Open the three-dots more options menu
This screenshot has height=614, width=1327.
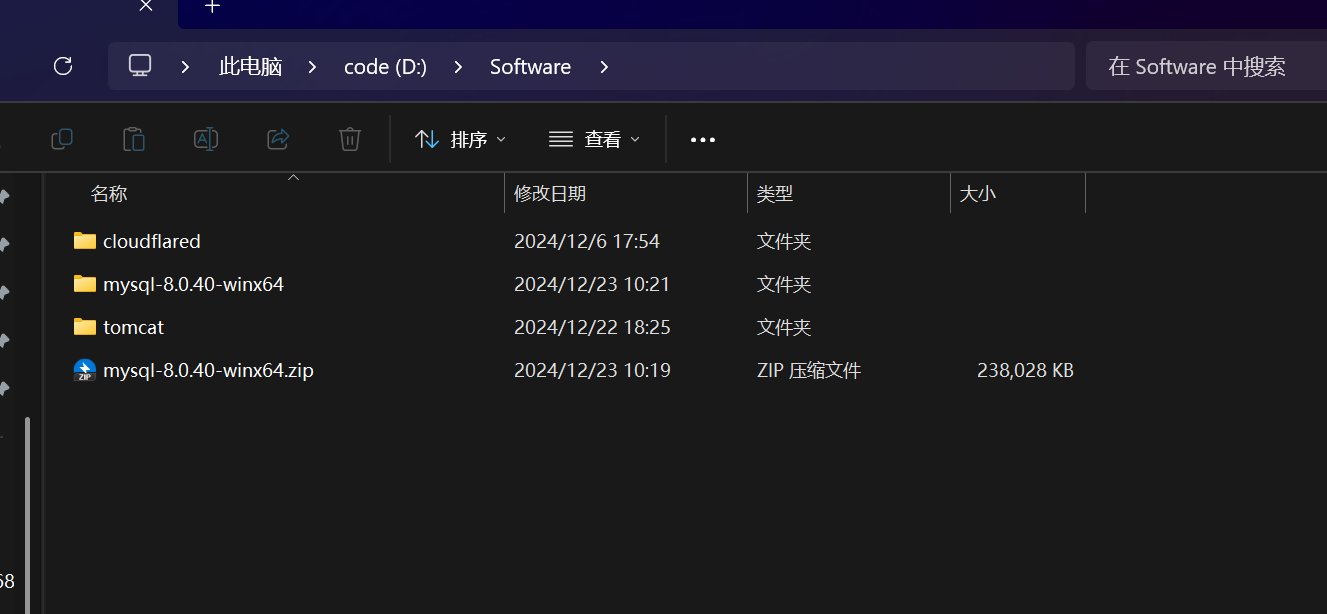point(703,140)
